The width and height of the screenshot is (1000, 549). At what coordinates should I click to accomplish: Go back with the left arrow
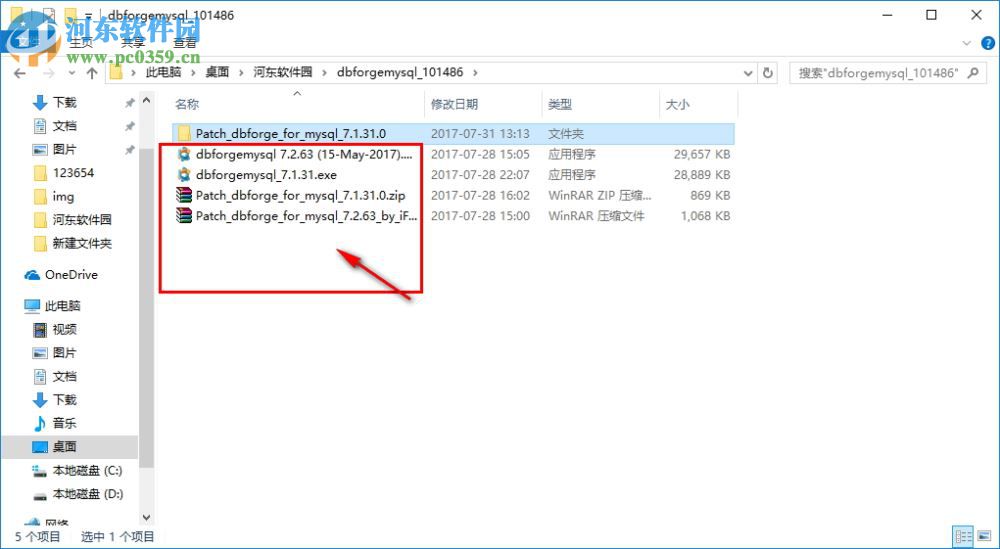[19, 73]
